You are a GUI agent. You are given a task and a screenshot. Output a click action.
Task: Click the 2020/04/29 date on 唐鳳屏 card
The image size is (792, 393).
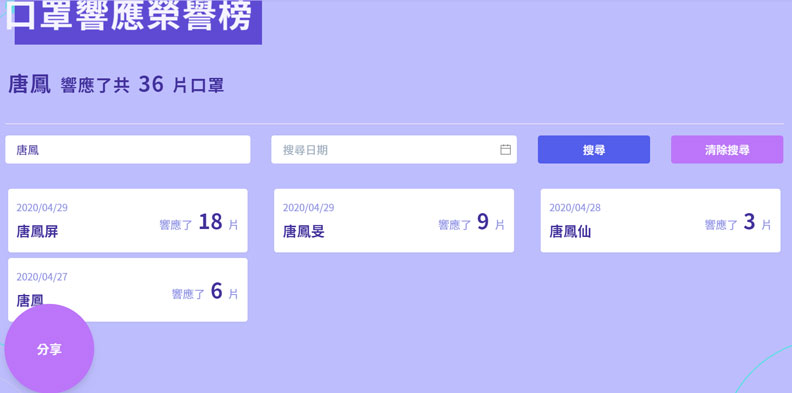[x=42, y=208]
